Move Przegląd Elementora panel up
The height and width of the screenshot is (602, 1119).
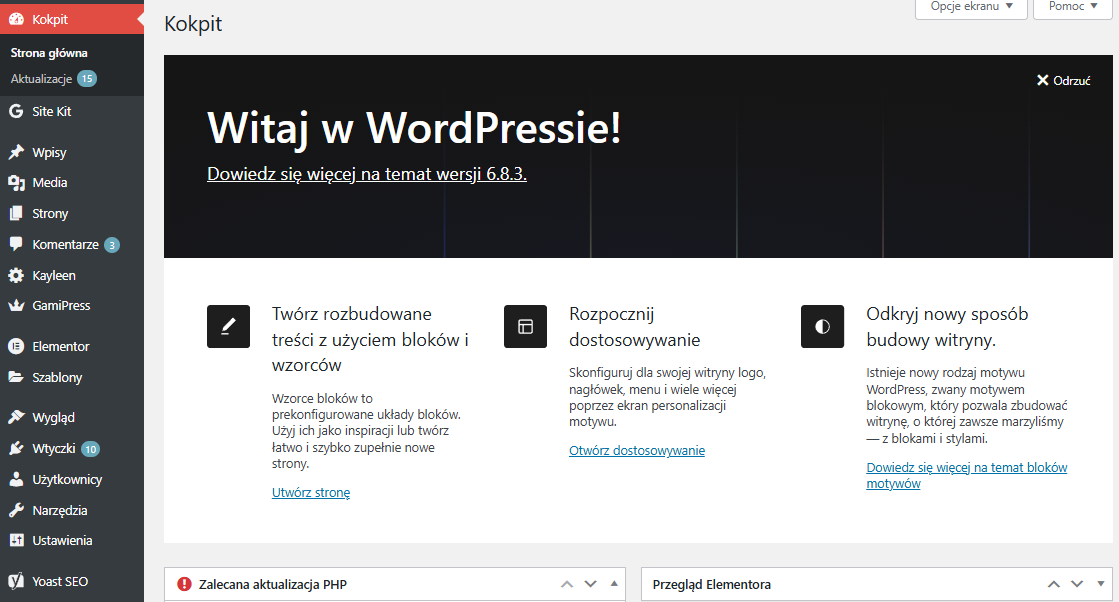[x=1054, y=584]
